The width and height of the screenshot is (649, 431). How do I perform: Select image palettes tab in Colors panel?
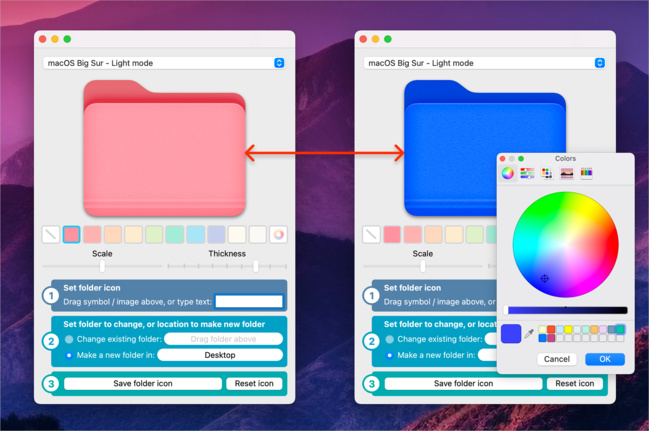click(567, 173)
